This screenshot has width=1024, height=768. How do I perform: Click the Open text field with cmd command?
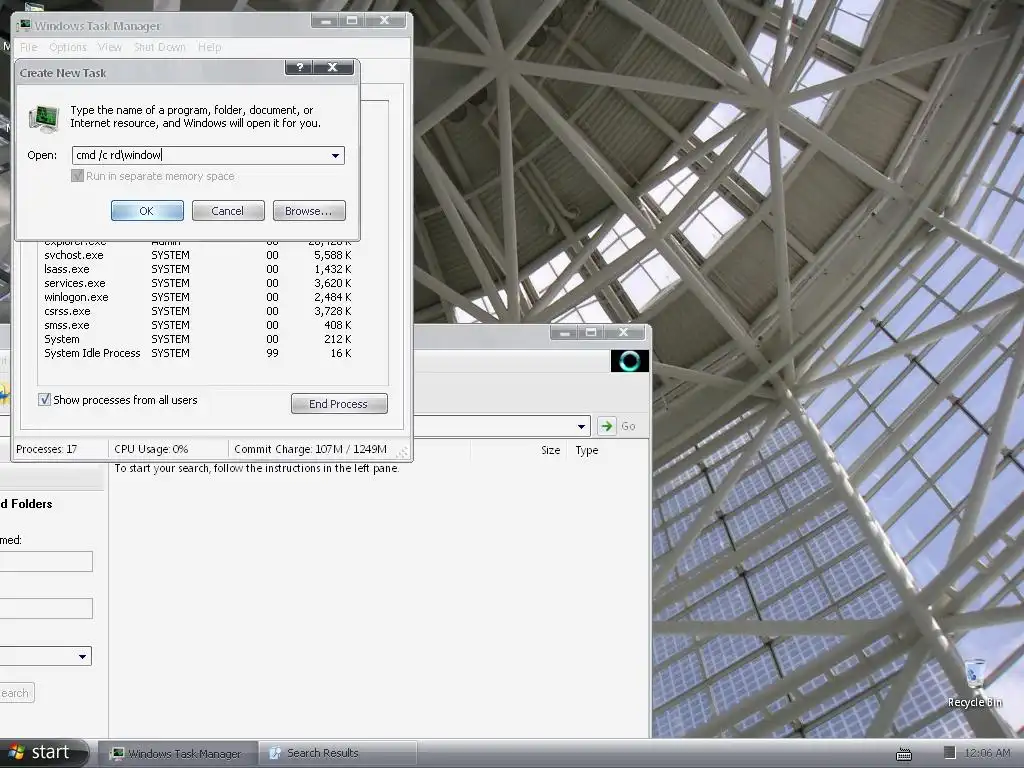[208, 155]
